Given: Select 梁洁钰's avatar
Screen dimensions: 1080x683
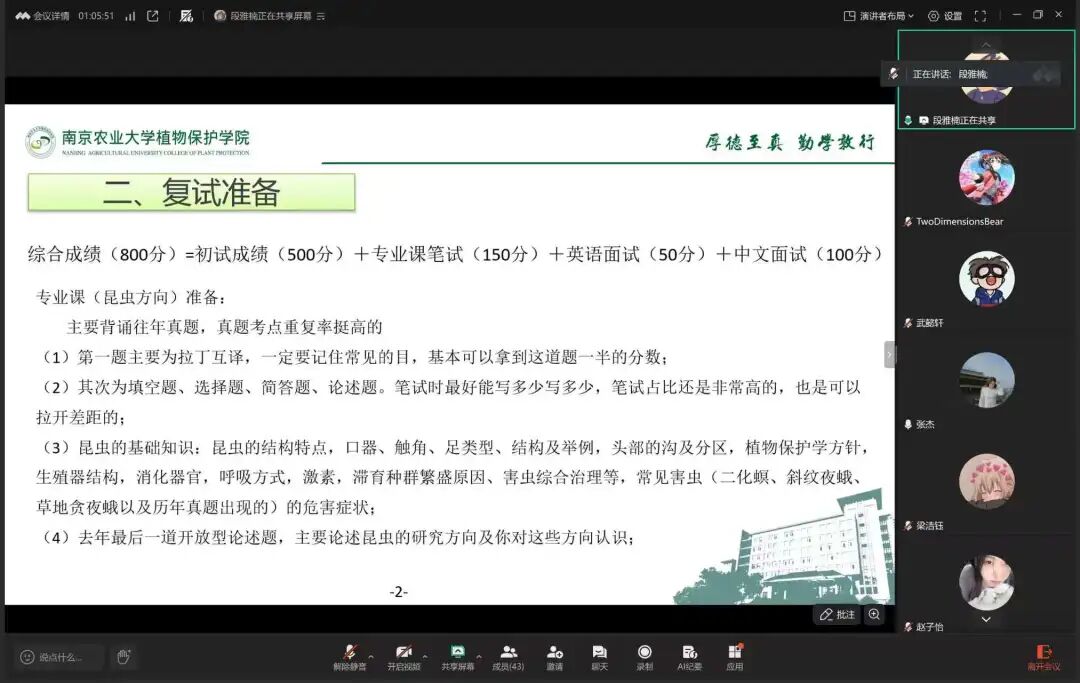Looking at the screenshot, I should (986, 481).
